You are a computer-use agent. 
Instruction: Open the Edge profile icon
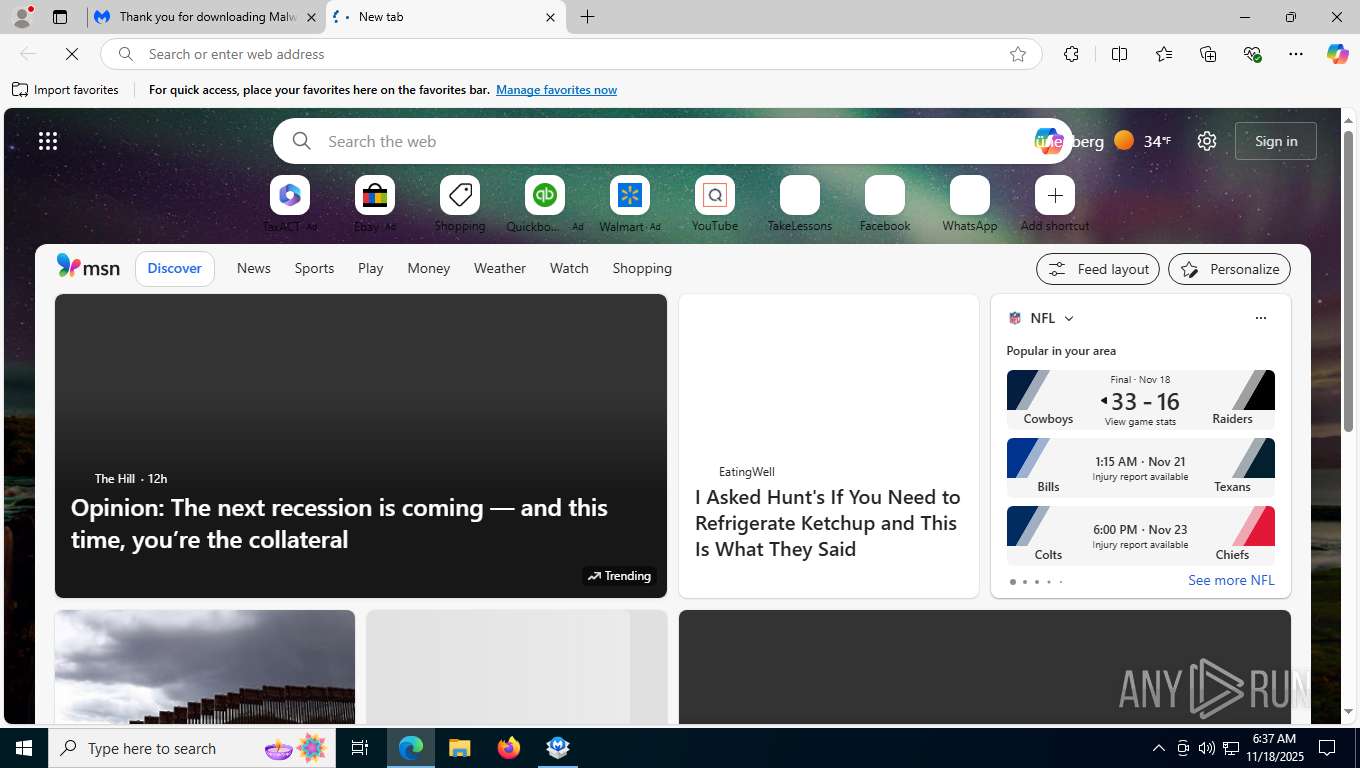21,17
